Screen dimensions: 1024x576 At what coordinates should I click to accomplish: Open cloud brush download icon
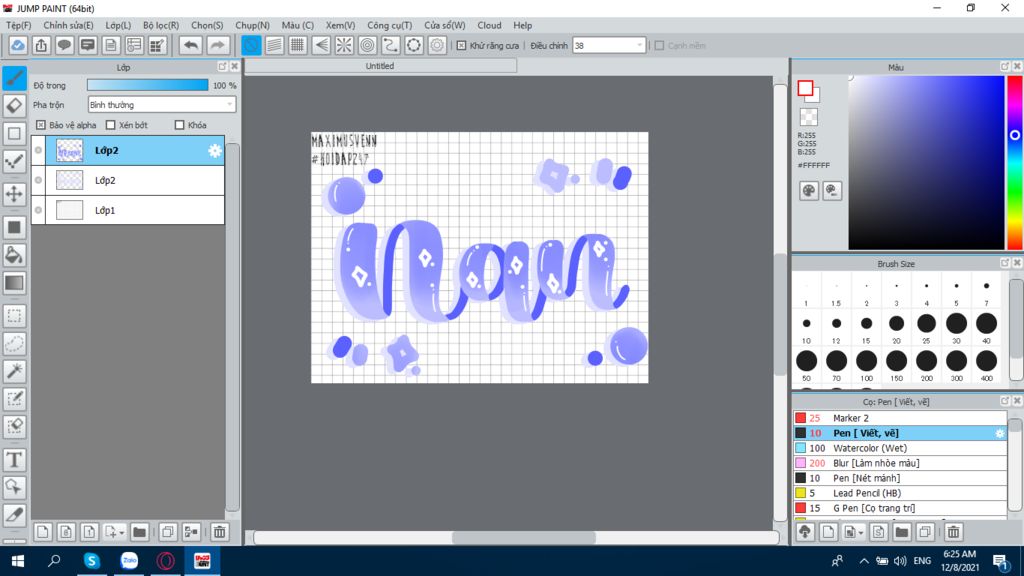tap(805, 532)
